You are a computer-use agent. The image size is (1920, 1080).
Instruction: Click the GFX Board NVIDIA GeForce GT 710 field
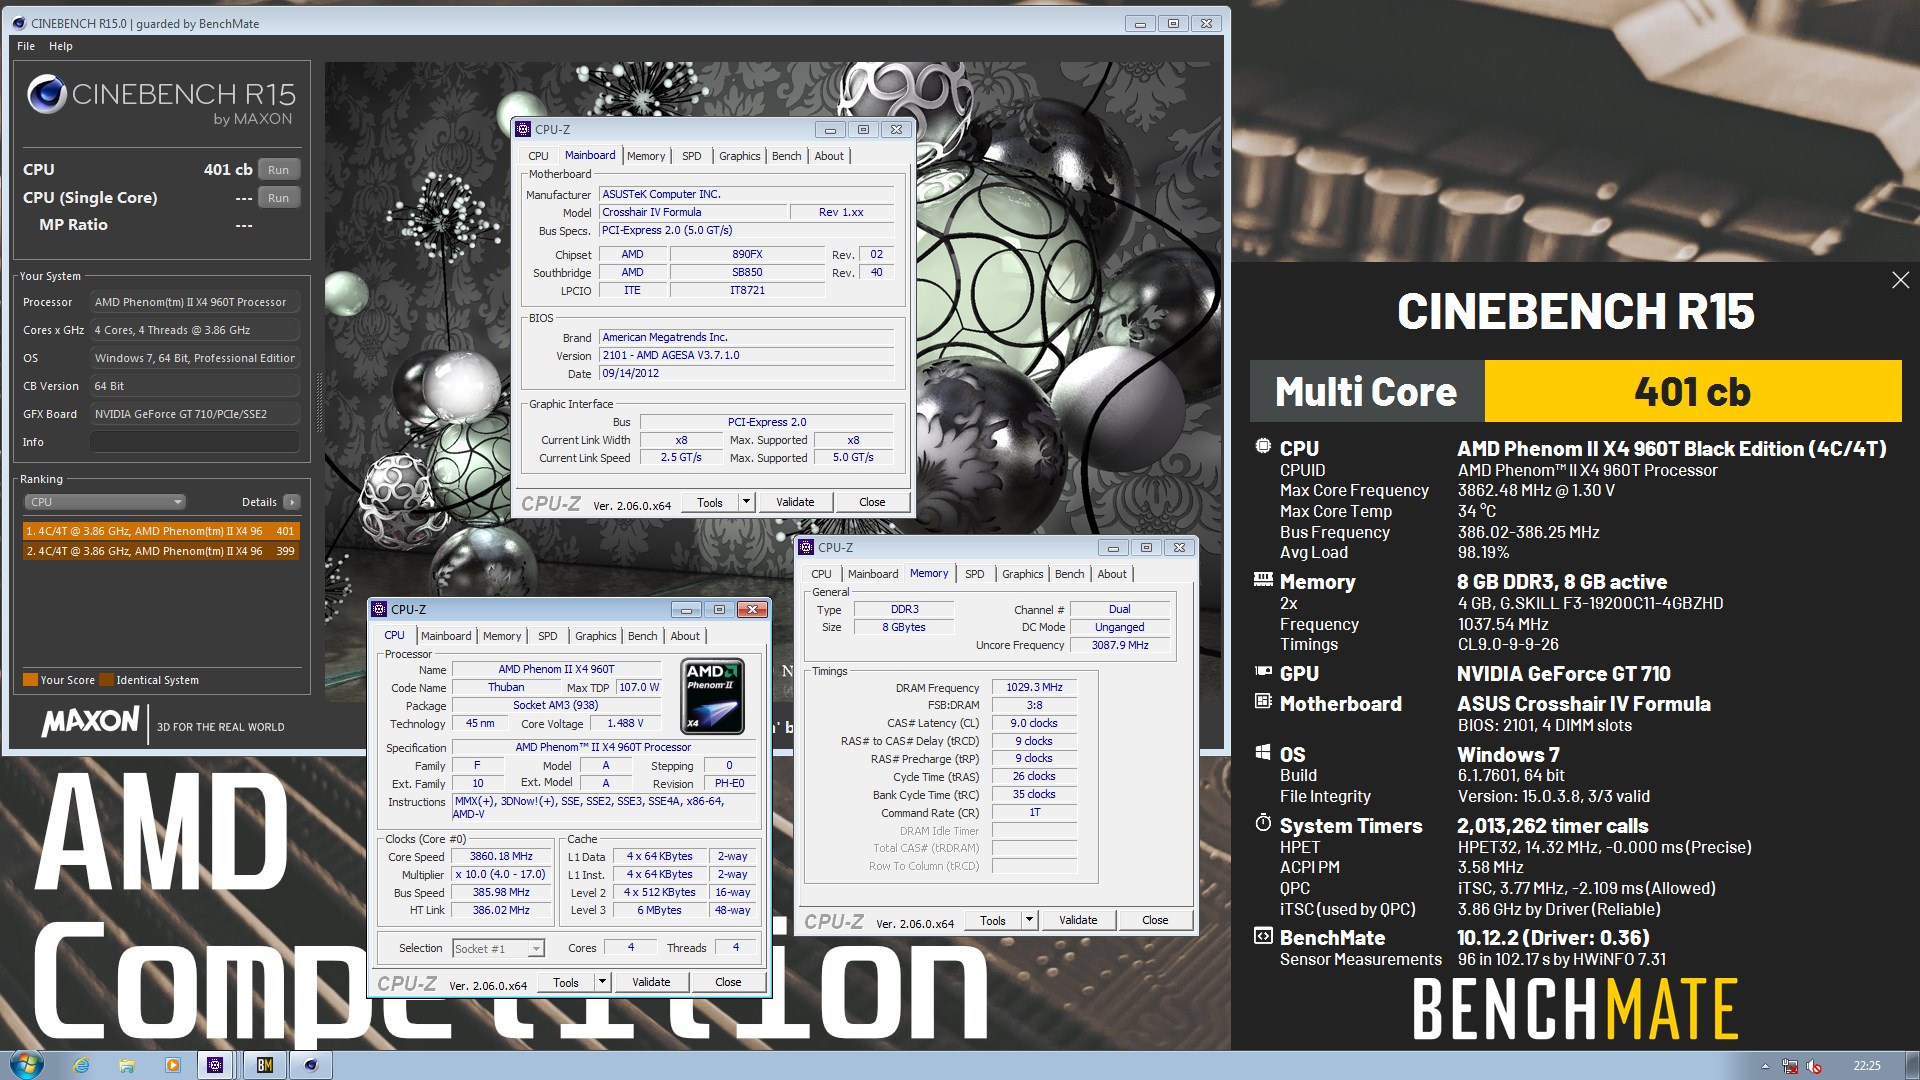(x=194, y=414)
